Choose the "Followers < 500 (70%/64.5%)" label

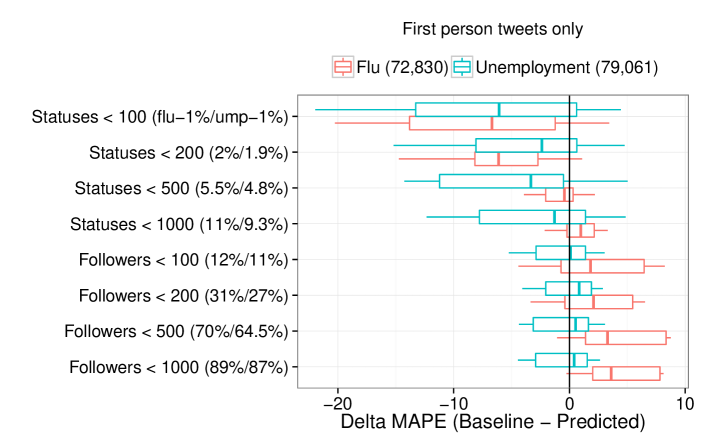(x=176, y=331)
